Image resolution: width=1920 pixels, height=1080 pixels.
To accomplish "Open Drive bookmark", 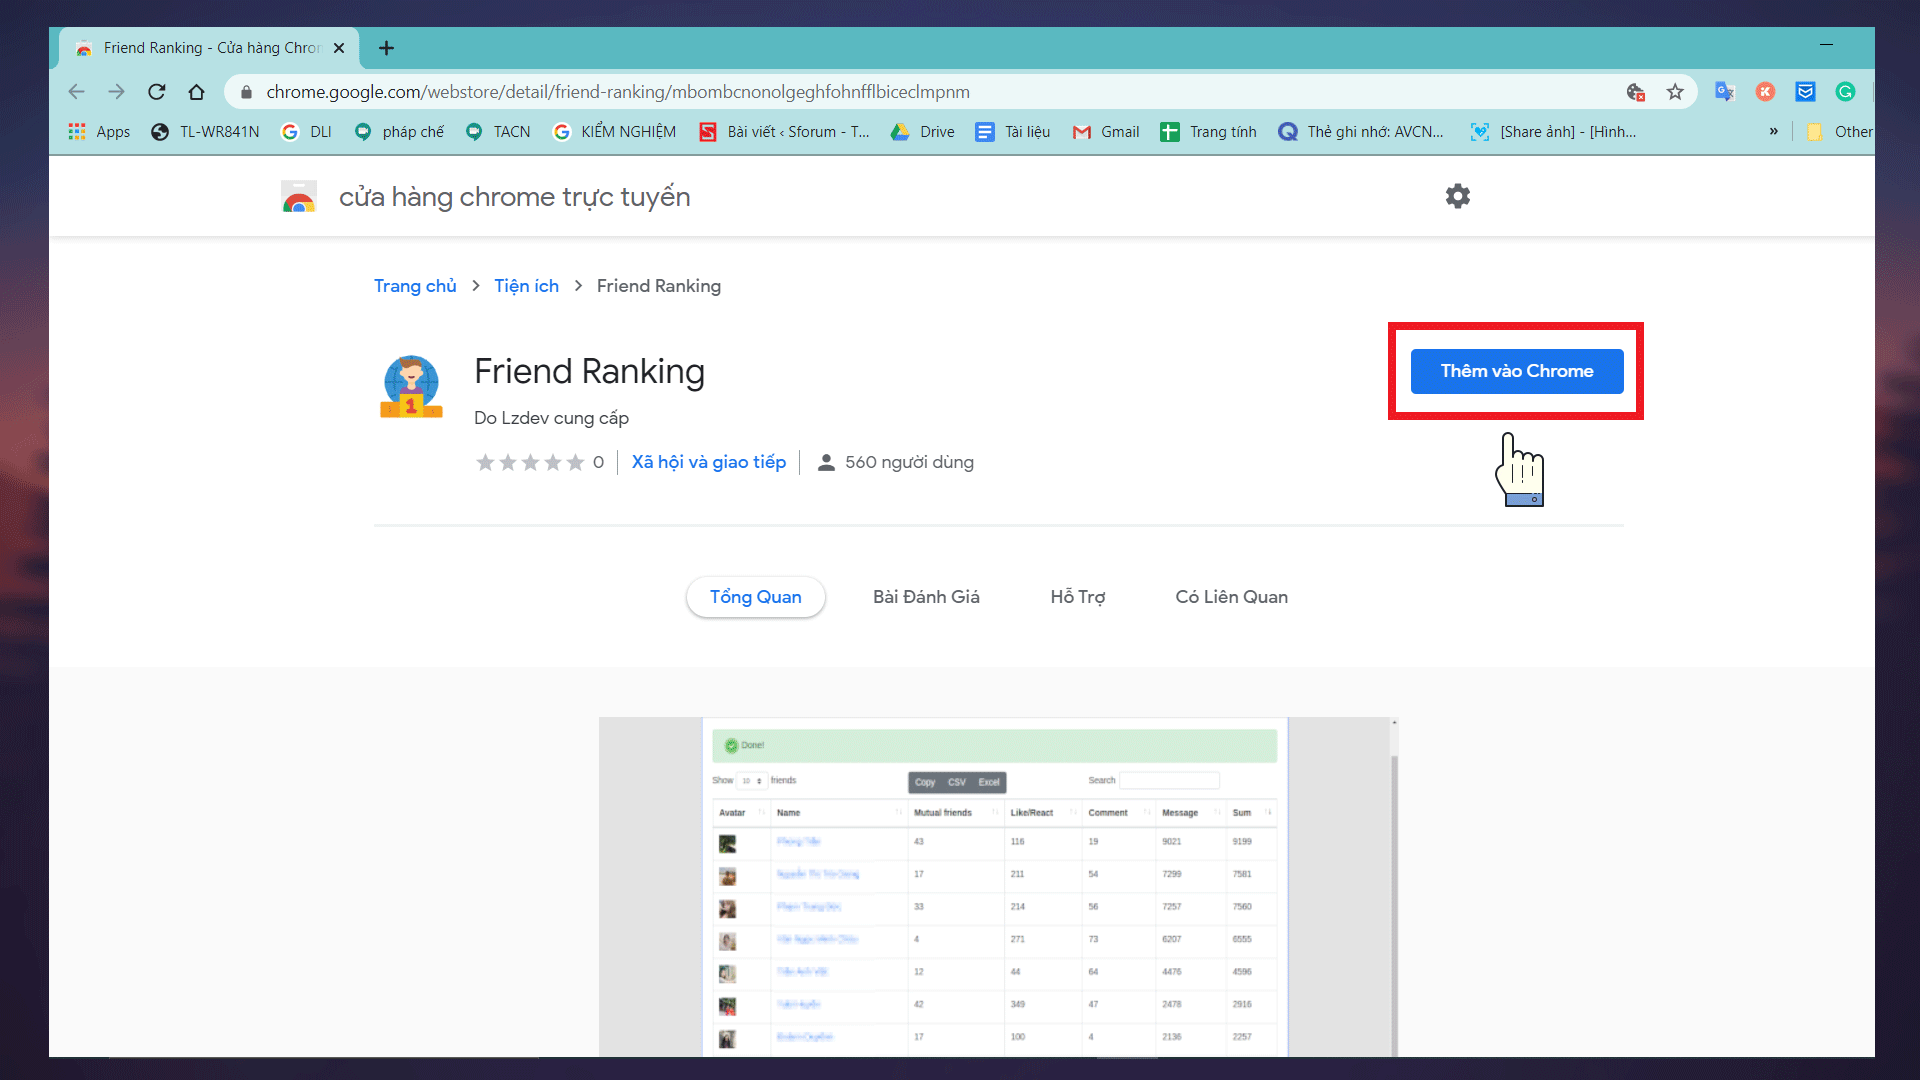I will [x=923, y=132].
